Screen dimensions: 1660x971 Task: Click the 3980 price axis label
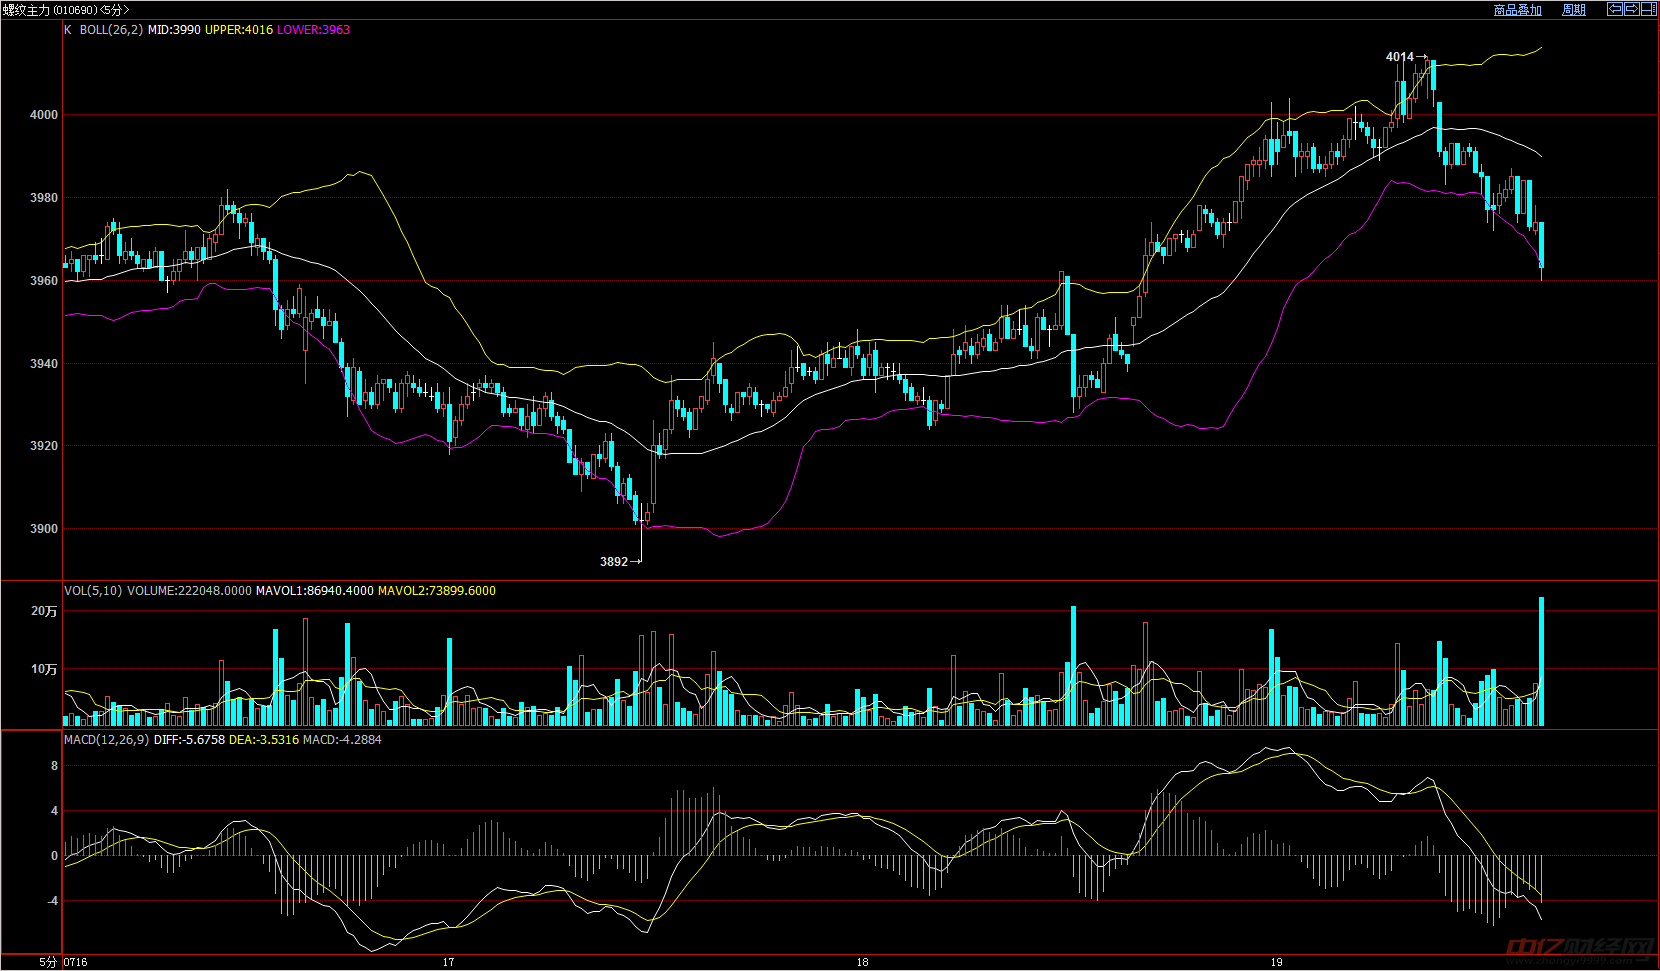point(44,198)
